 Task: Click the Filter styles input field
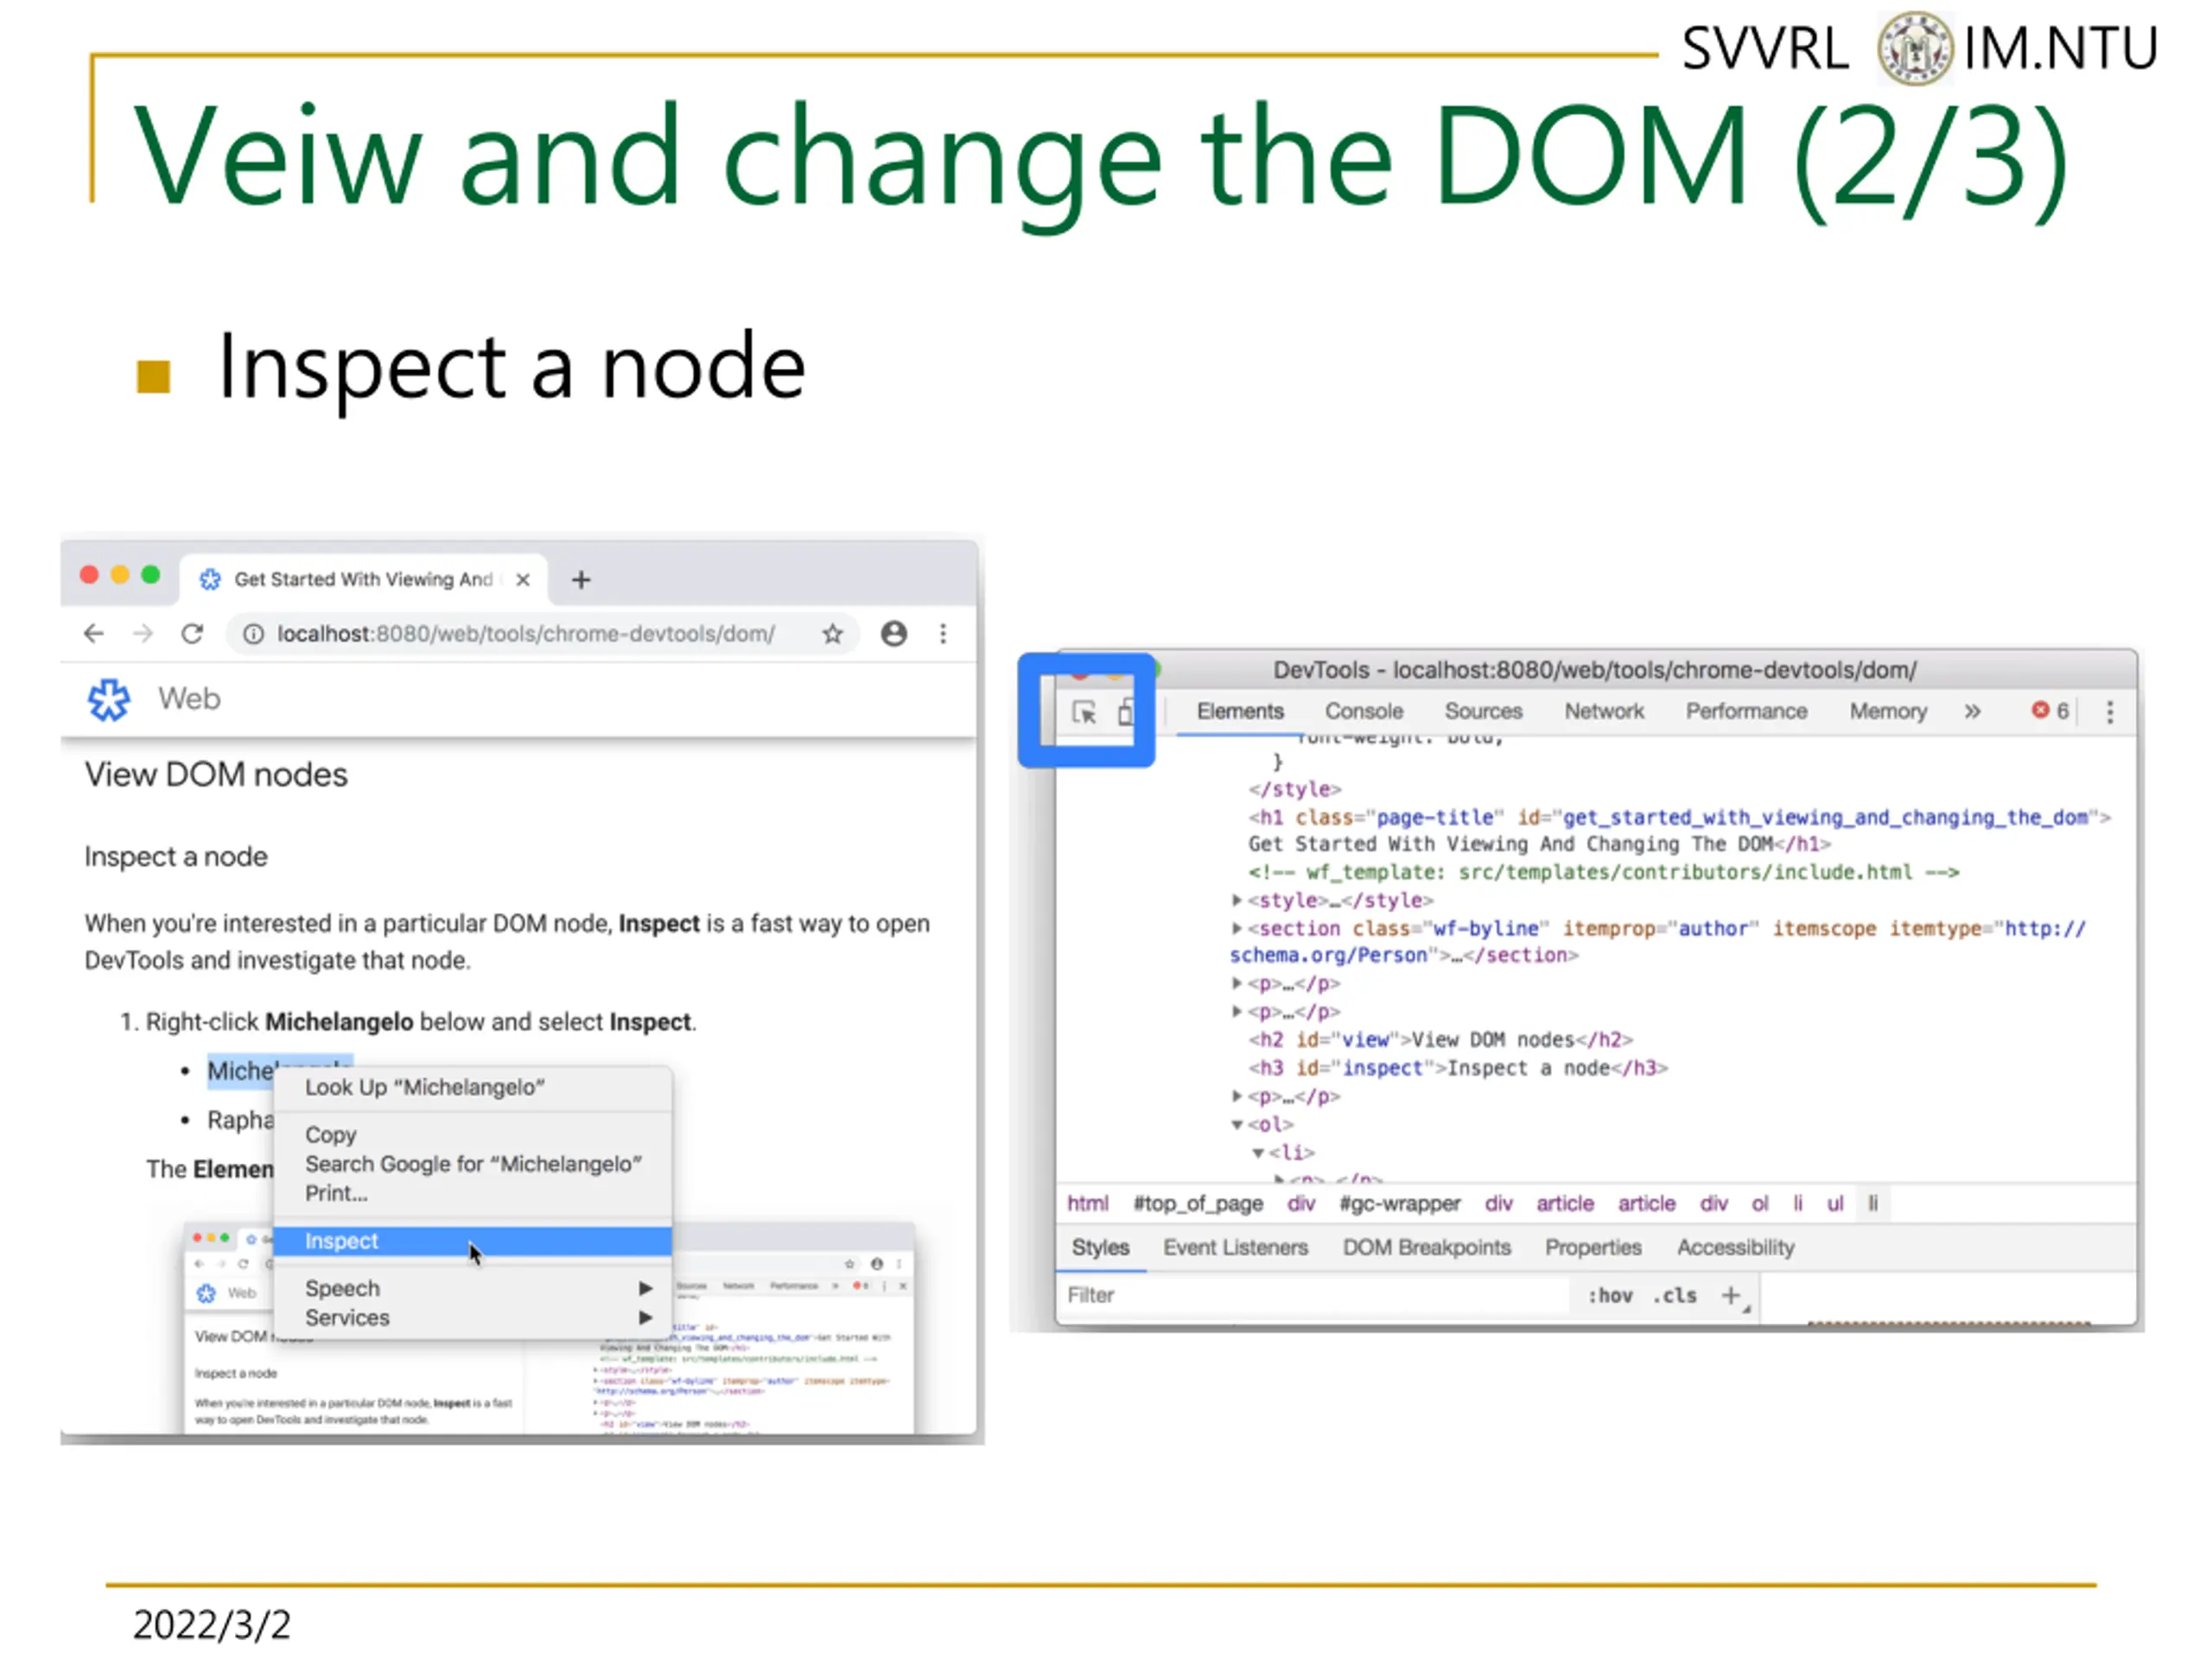pos(1315,1296)
